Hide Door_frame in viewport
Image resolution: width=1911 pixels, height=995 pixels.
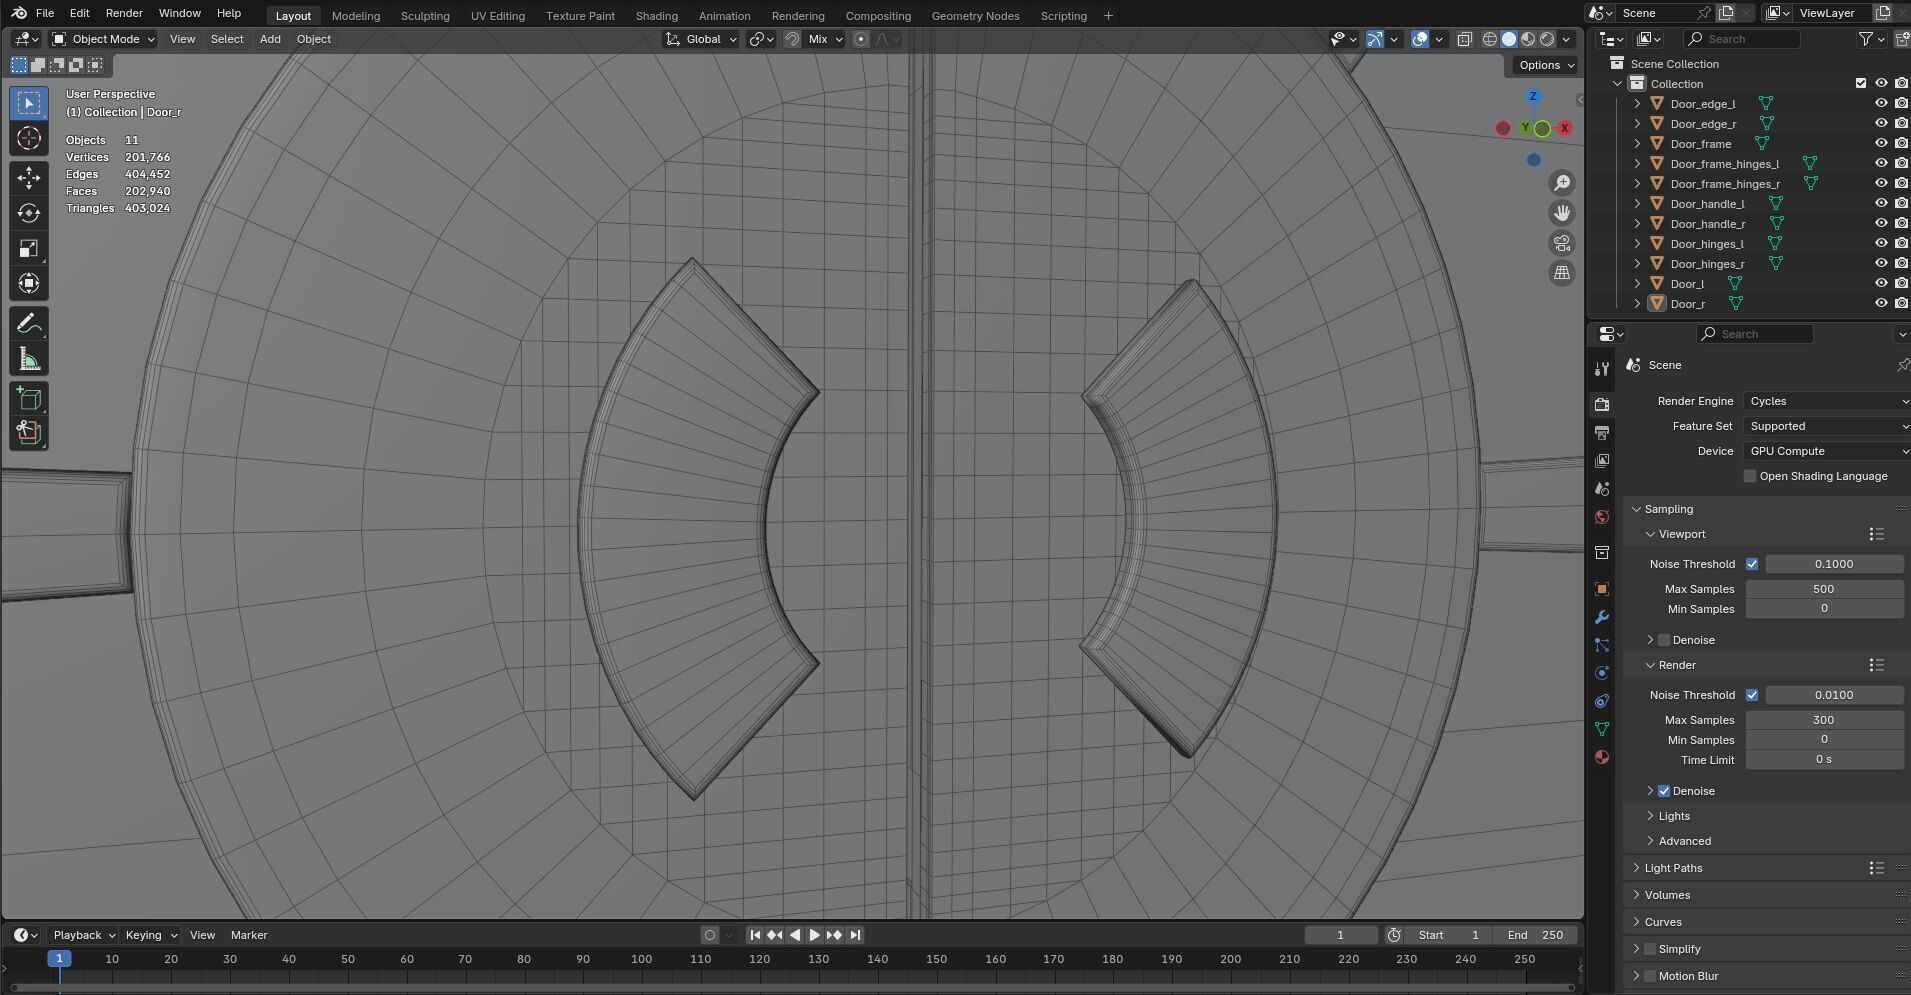point(1881,144)
